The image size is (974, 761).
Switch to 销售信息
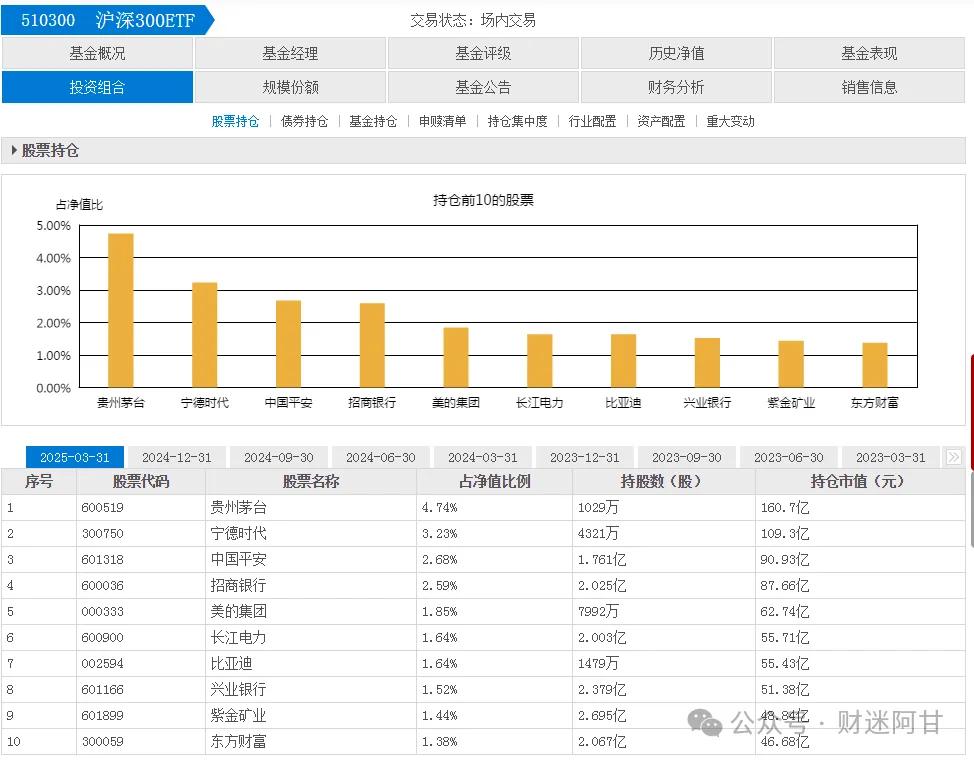pos(871,87)
